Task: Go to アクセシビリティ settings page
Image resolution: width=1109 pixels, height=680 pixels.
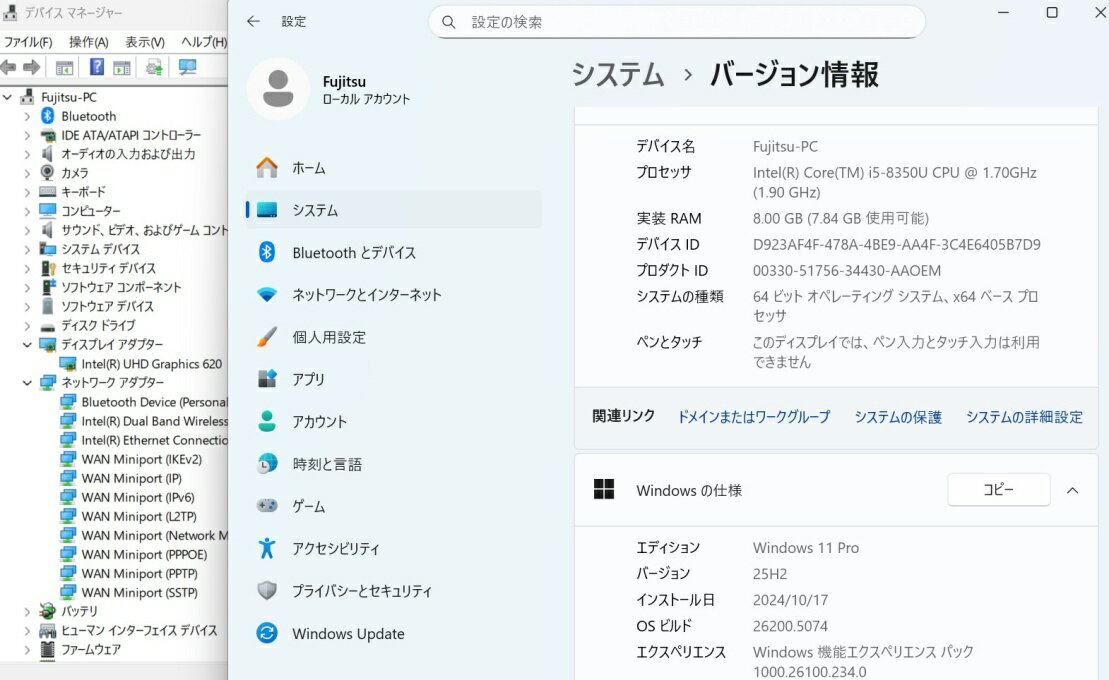Action: click(x=335, y=549)
